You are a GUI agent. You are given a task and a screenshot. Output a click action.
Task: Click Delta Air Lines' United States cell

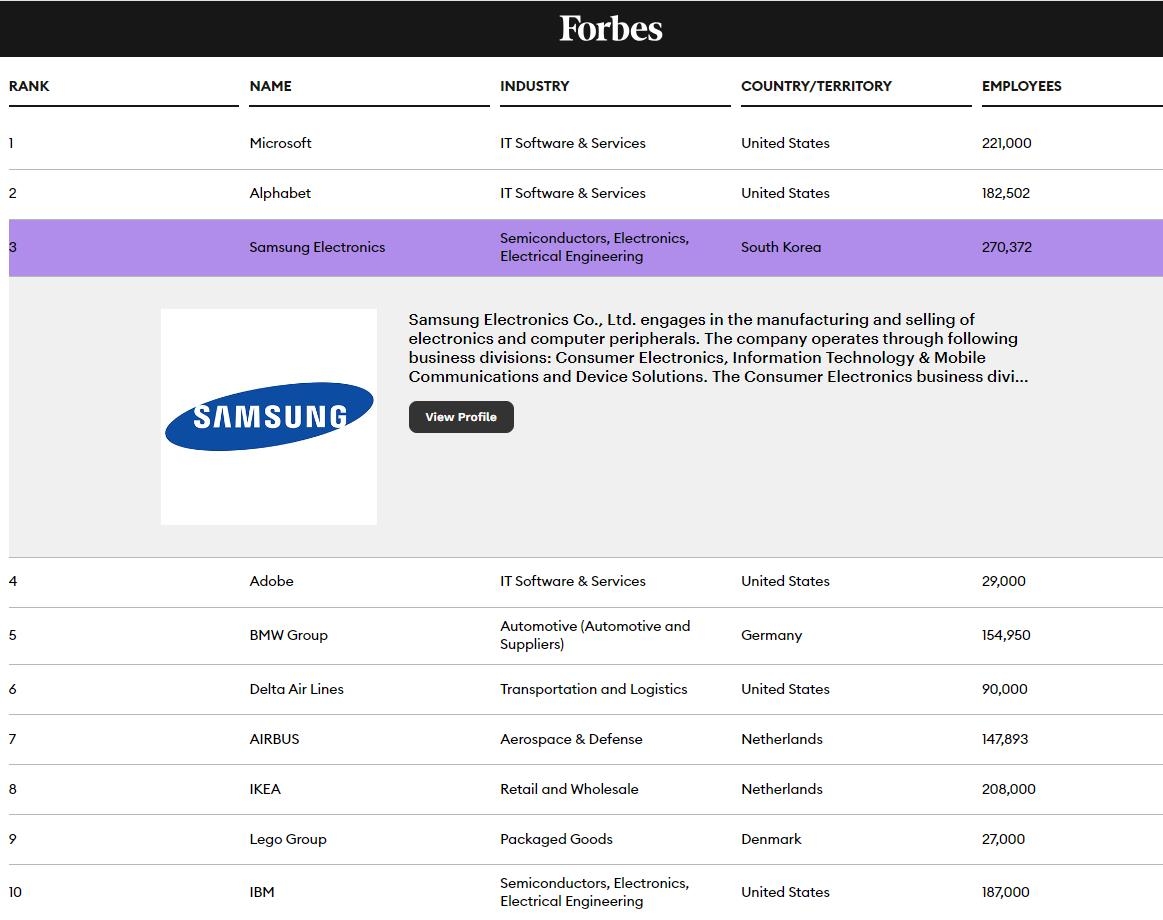(785, 689)
